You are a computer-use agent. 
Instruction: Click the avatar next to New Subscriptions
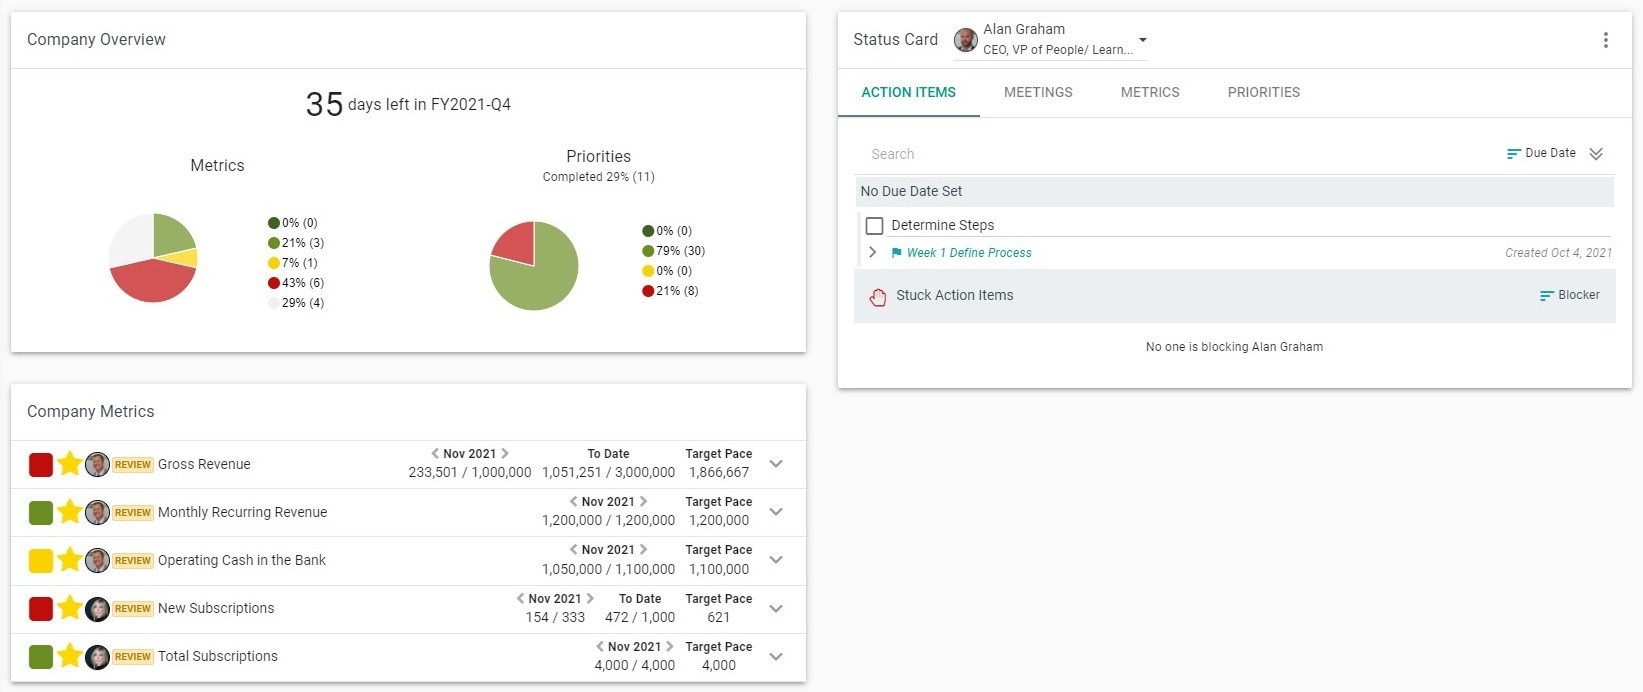point(97,609)
